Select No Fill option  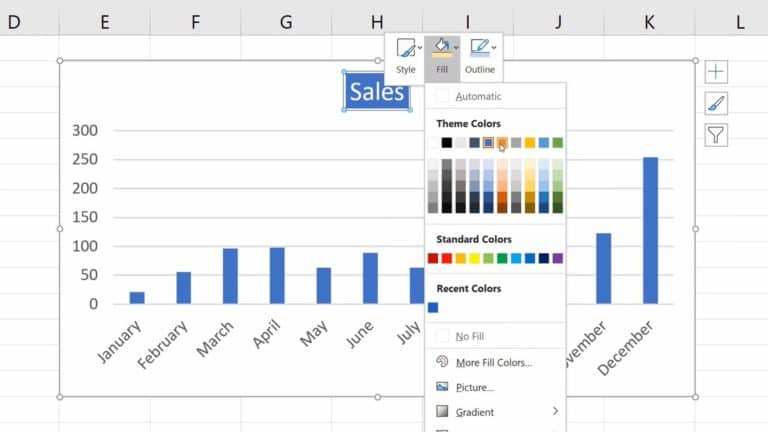pos(495,336)
